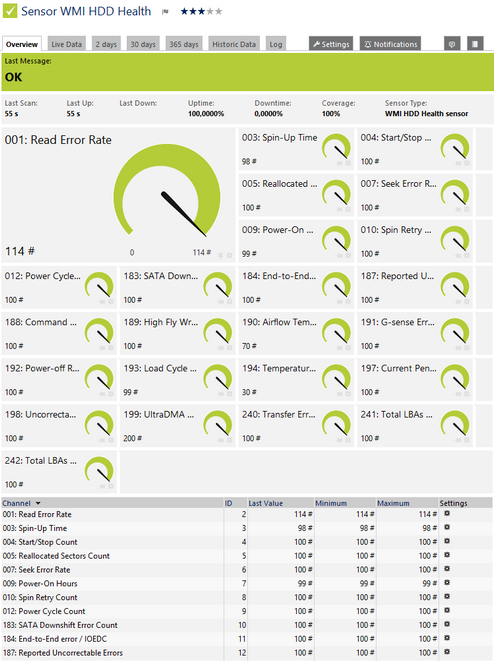This screenshot has width=494, height=661.
Task: Switch to the Overview tab
Action: 22,44
